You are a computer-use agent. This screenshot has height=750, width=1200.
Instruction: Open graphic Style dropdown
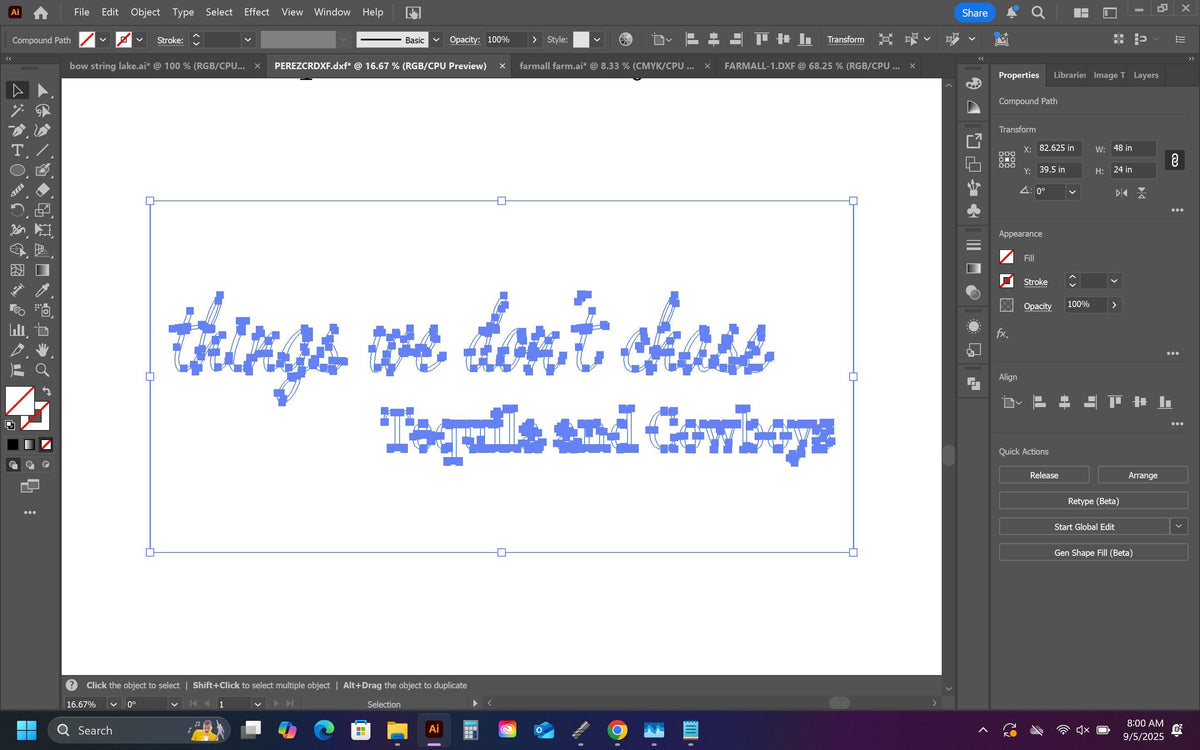coord(597,39)
